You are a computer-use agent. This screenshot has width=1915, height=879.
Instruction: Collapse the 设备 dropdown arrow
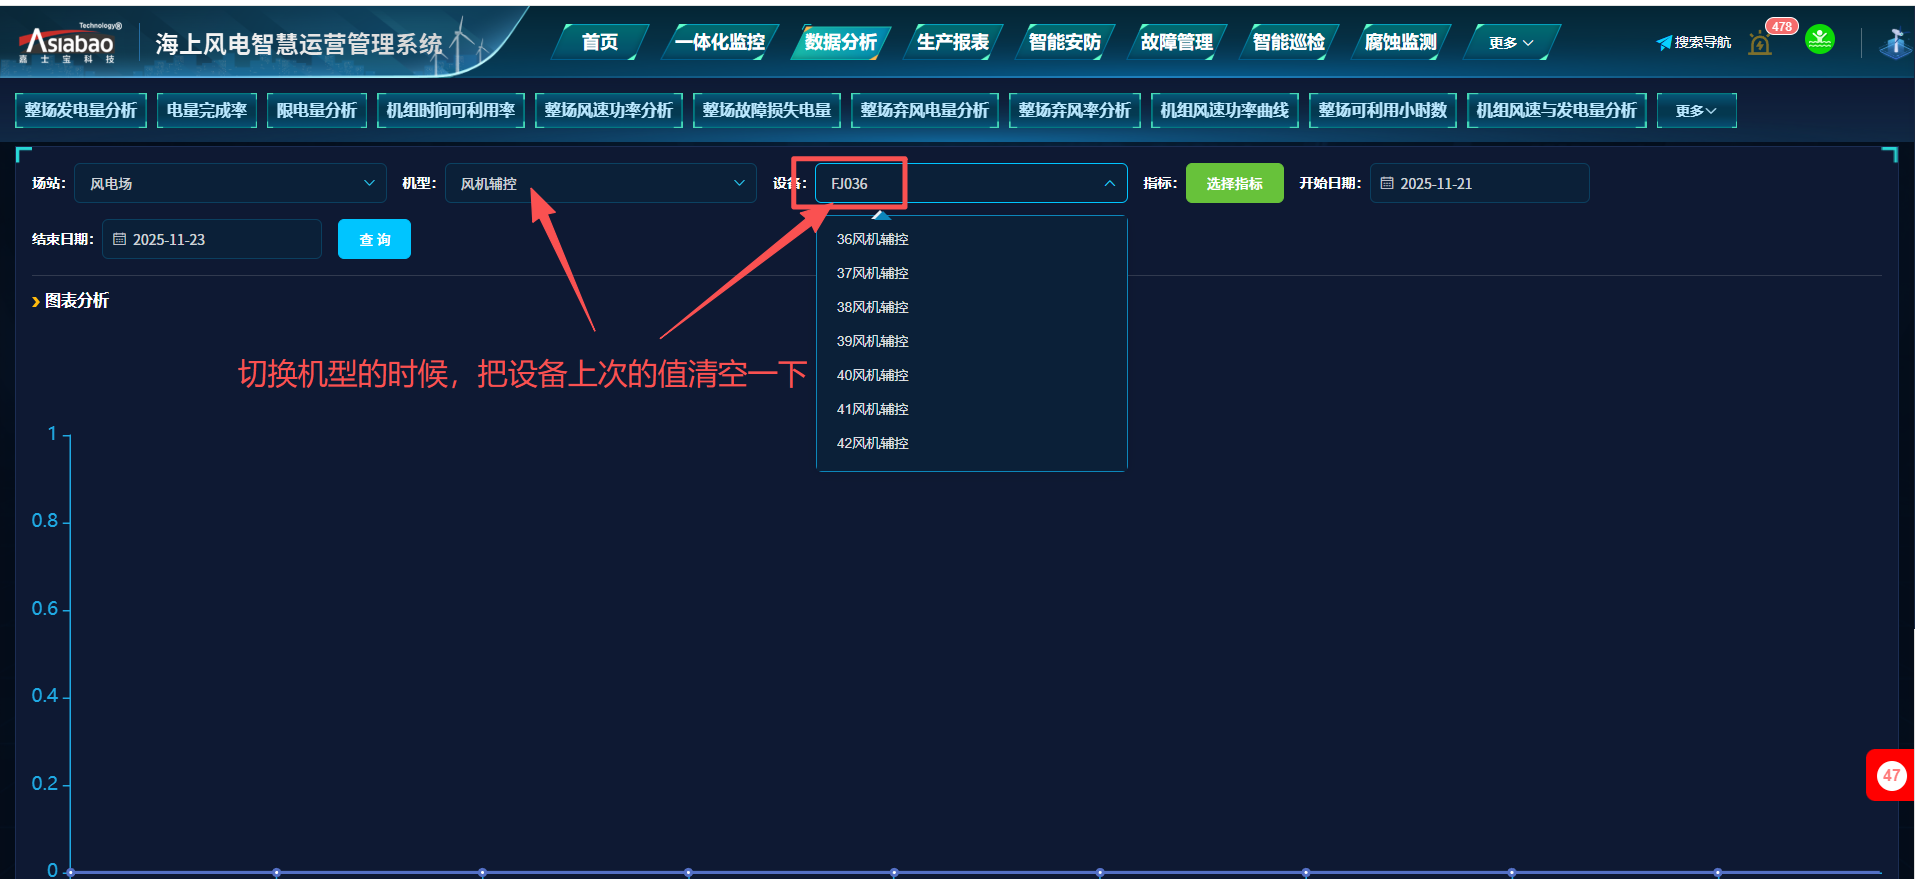(1109, 184)
